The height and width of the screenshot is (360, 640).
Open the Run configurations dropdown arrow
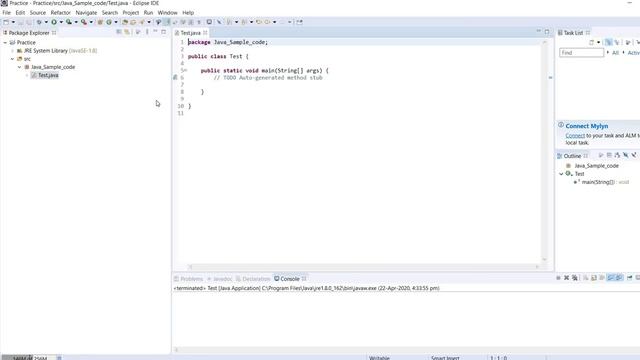[61, 22]
